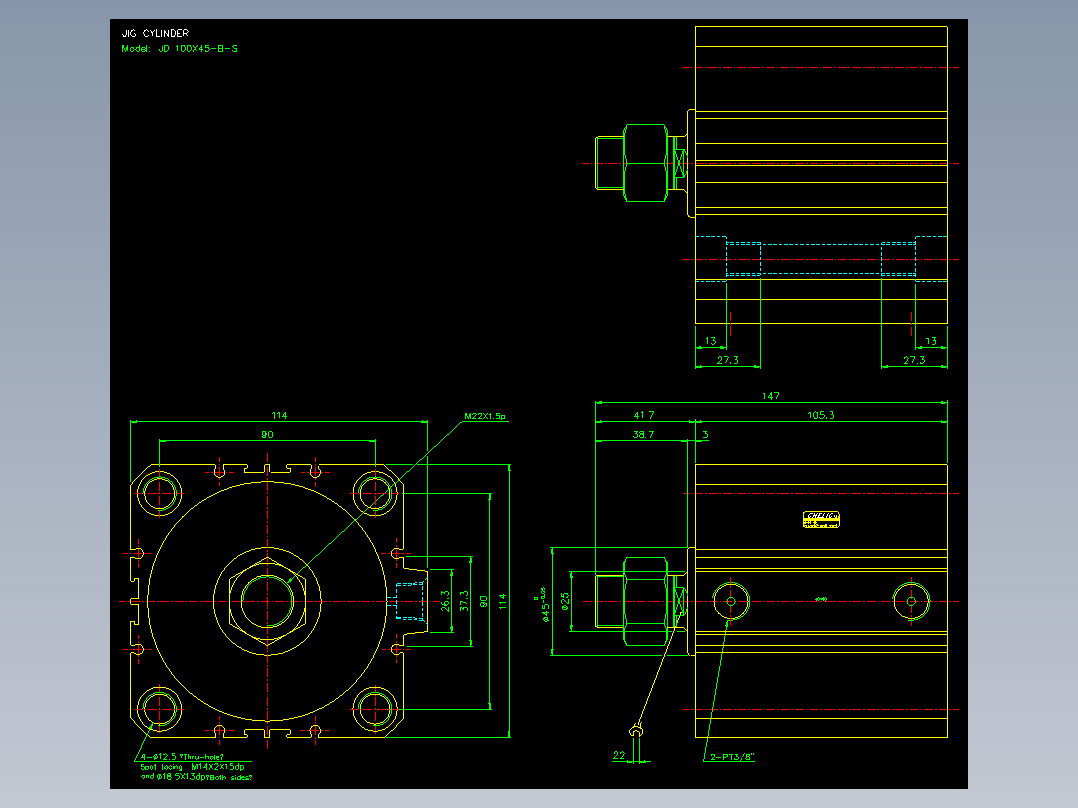The image size is (1078, 808).
Task: Select the "105.3" body length dimension
Action: (x=821, y=415)
